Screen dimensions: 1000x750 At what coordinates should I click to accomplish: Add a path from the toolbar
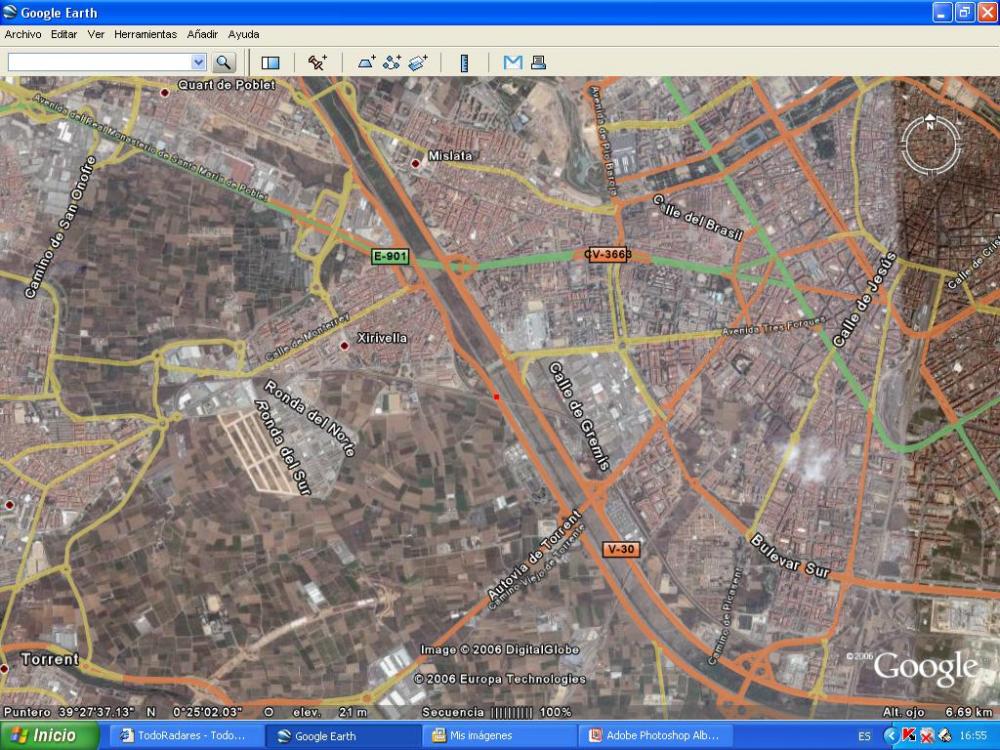[392, 62]
